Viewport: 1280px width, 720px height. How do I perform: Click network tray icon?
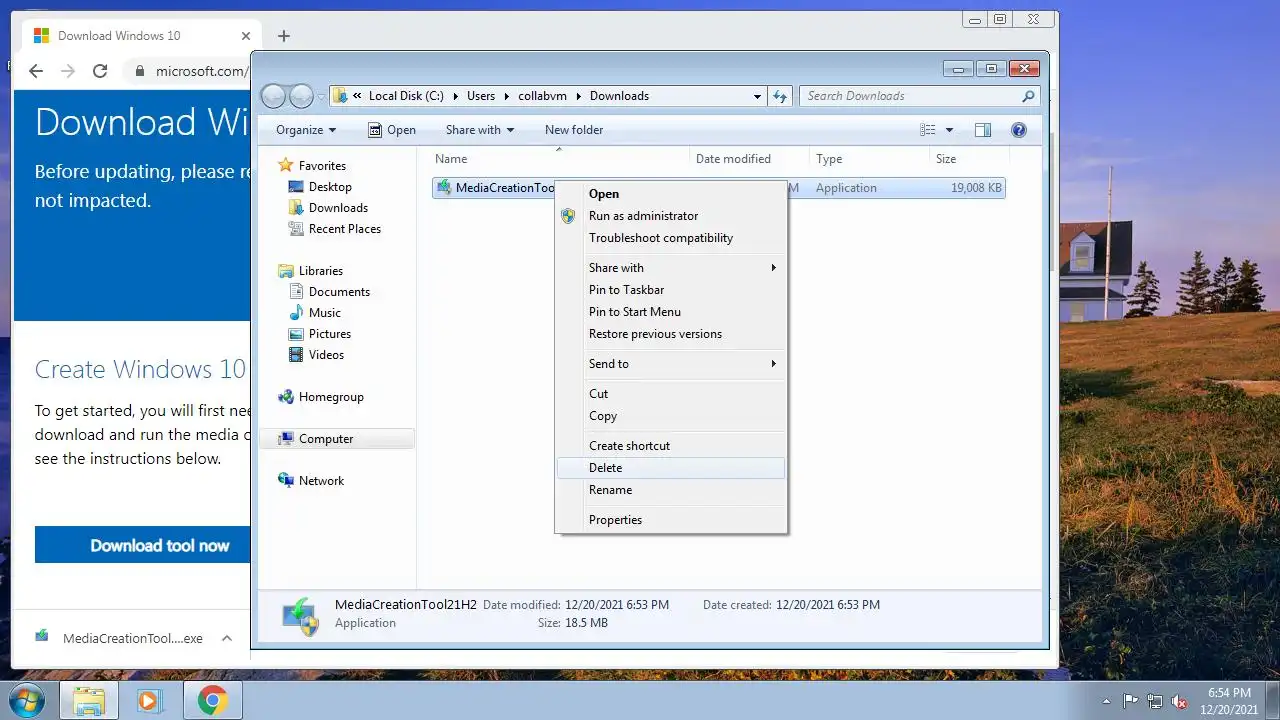pyautogui.click(x=1155, y=701)
